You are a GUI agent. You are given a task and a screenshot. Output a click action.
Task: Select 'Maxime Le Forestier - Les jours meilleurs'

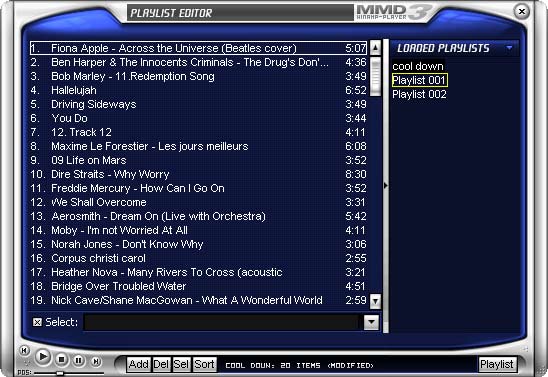coord(198,146)
